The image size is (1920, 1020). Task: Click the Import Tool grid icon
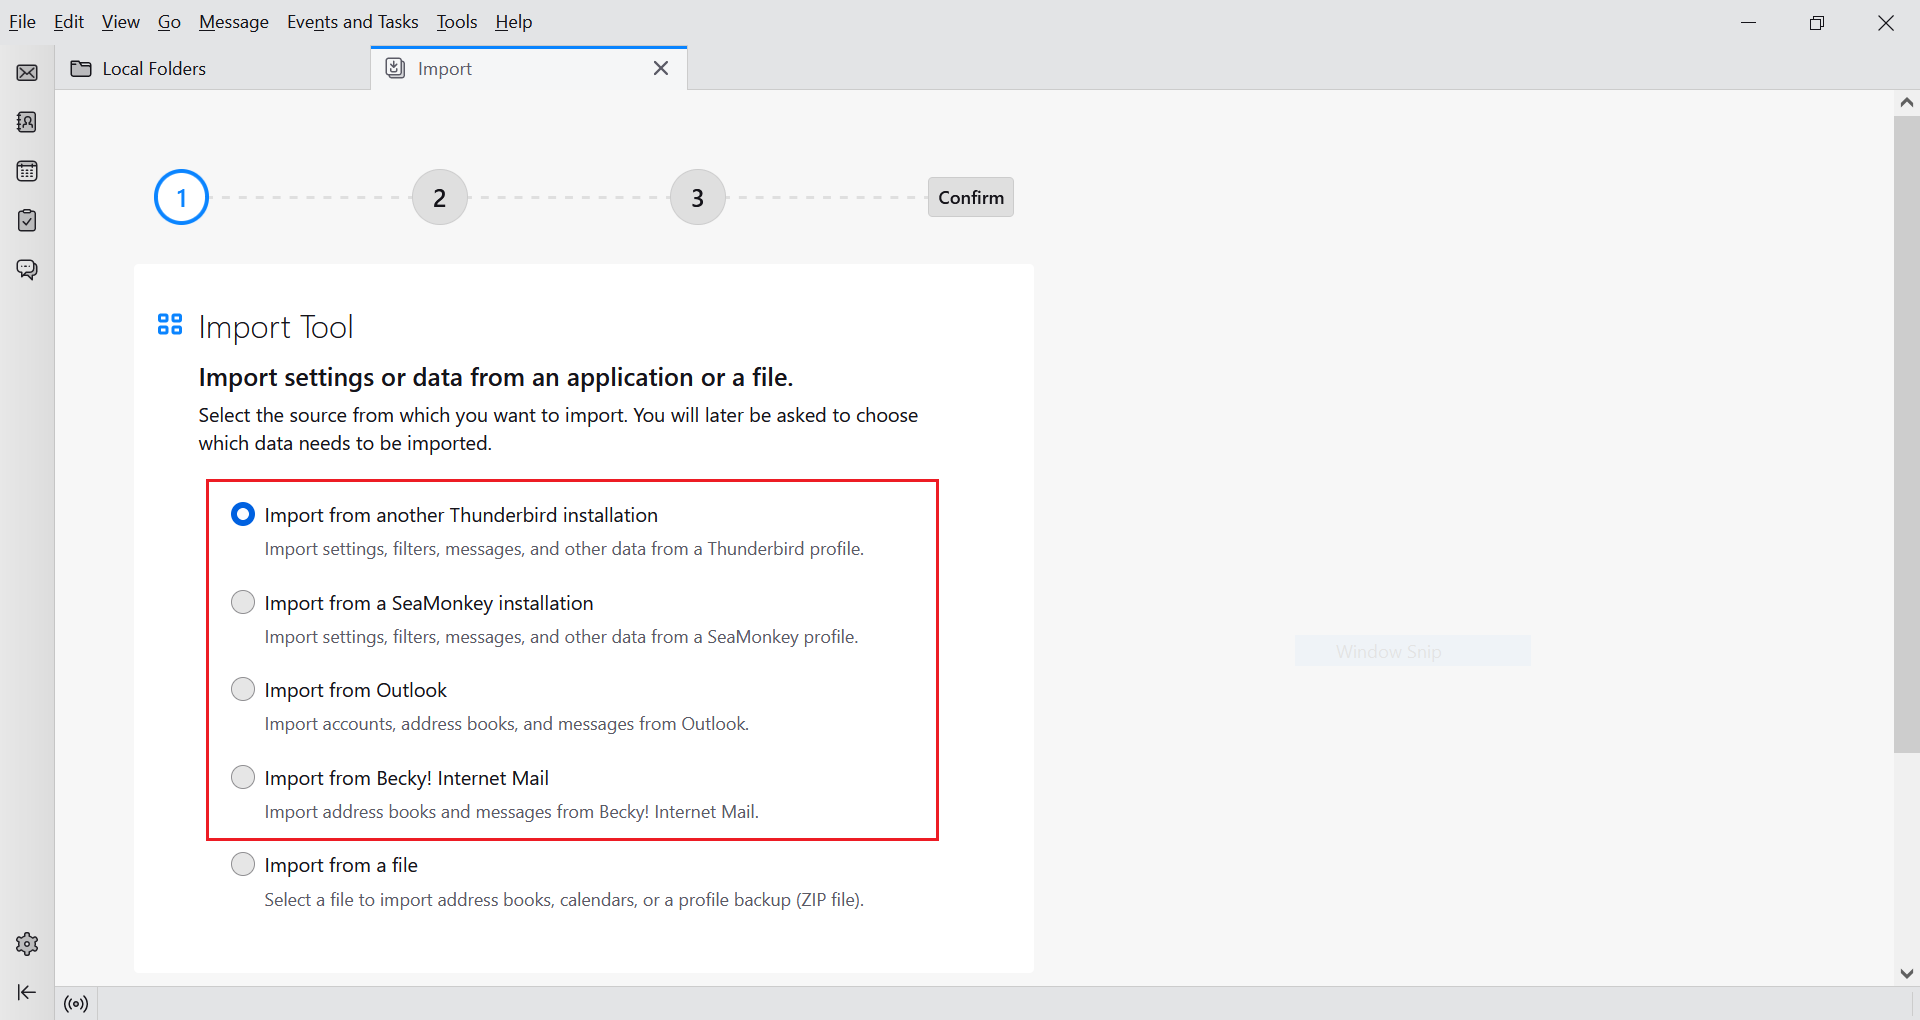click(170, 324)
